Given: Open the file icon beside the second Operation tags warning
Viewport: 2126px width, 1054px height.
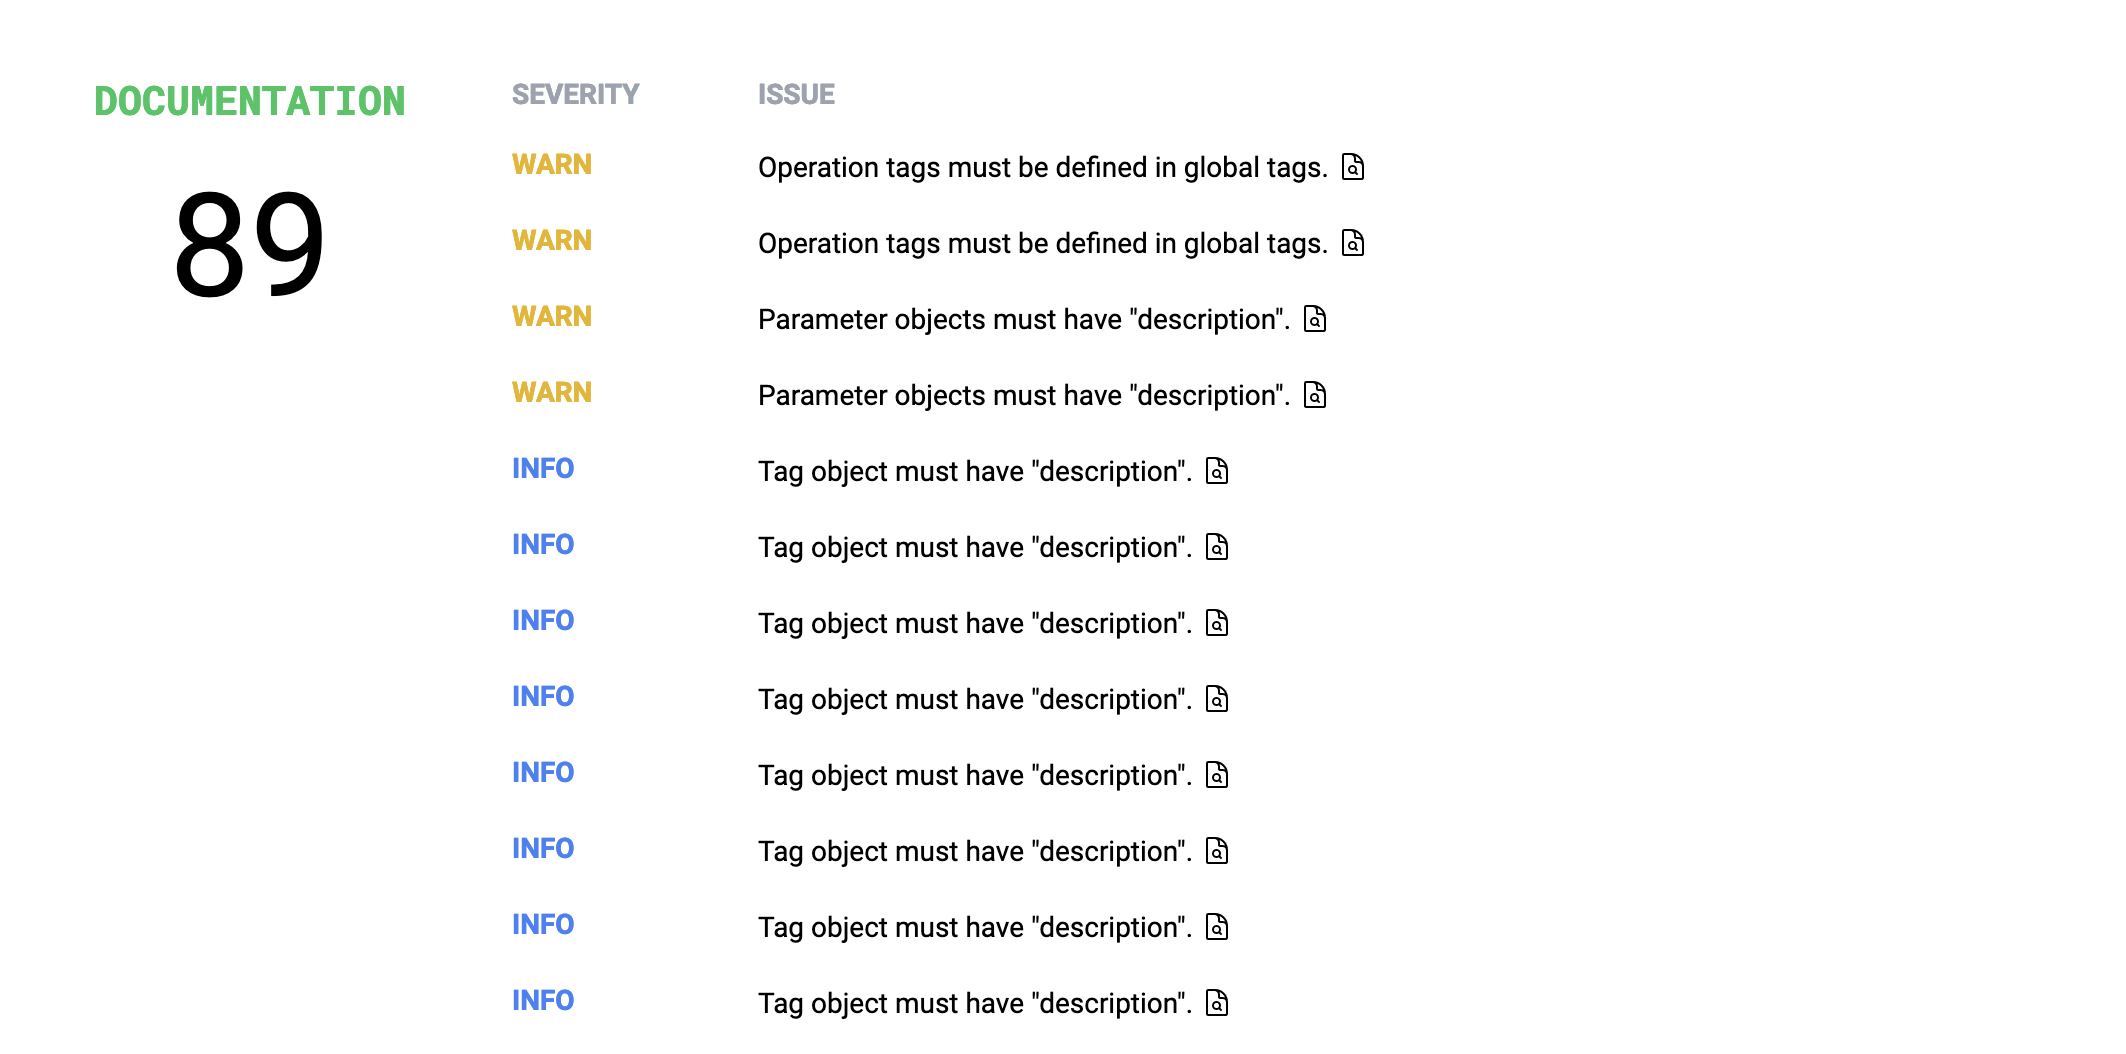Looking at the screenshot, I should coord(1352,243).
